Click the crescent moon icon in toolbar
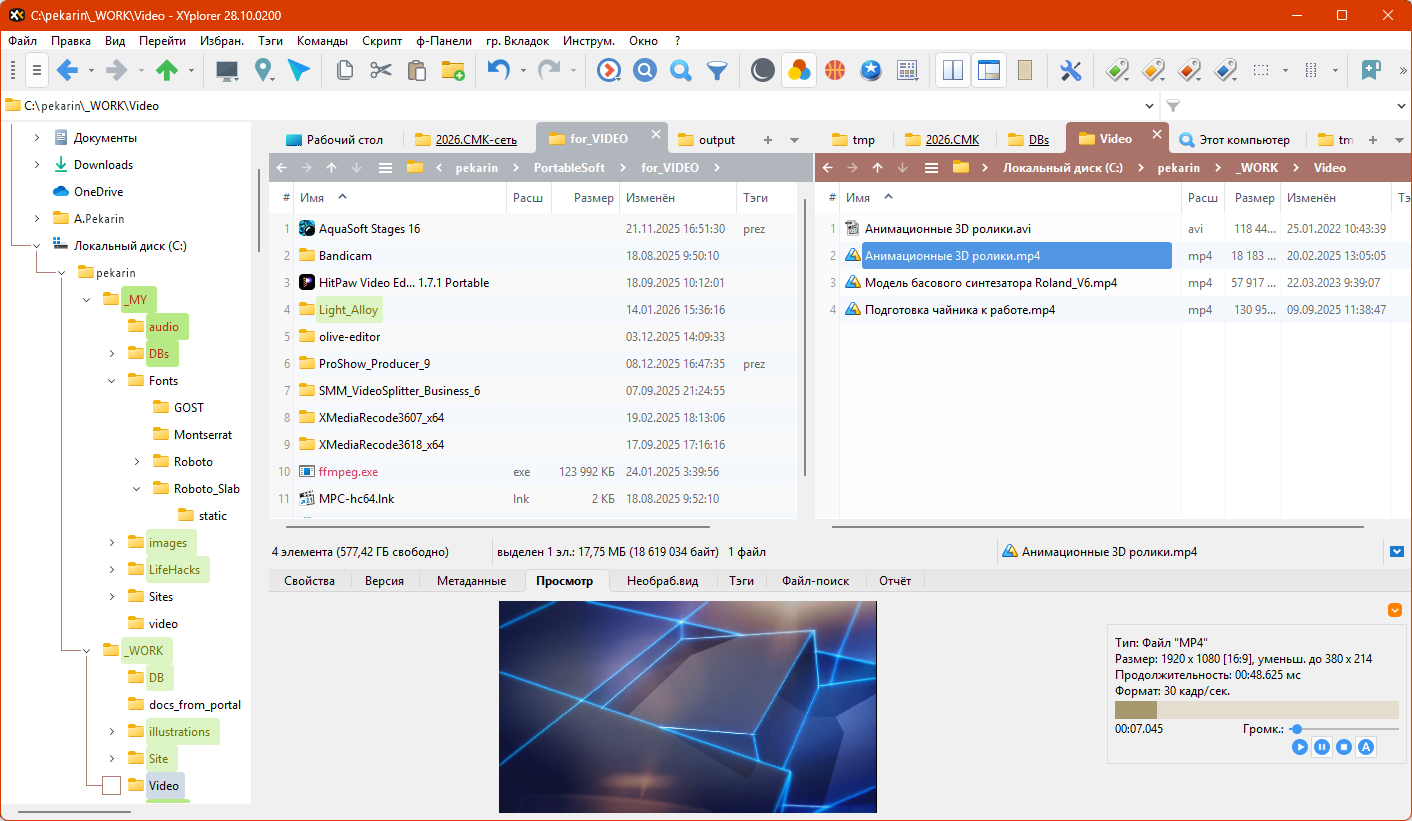Viewport: 1412px width, 821px height. [x=762, y=70]
